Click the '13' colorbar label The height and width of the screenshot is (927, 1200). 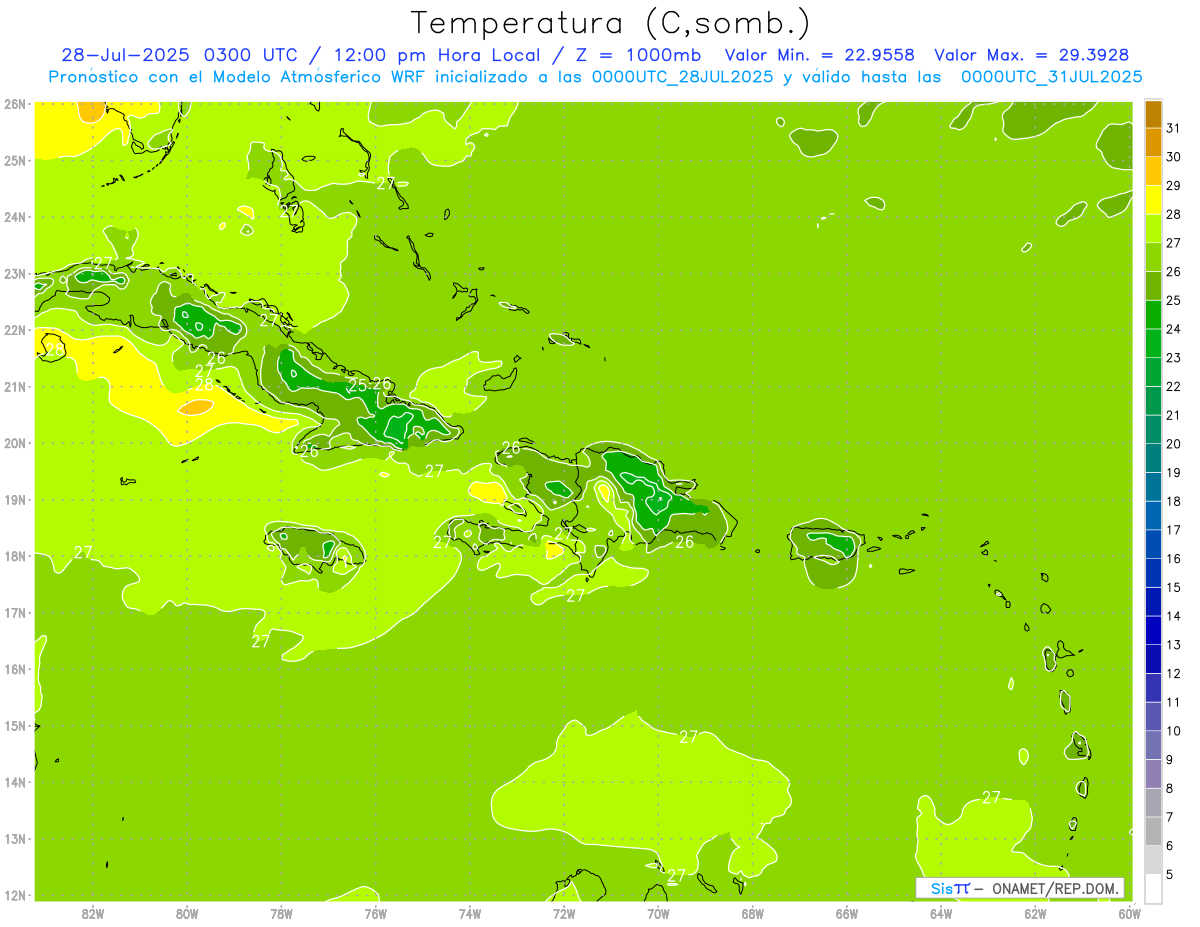(x=1173, y=645)
